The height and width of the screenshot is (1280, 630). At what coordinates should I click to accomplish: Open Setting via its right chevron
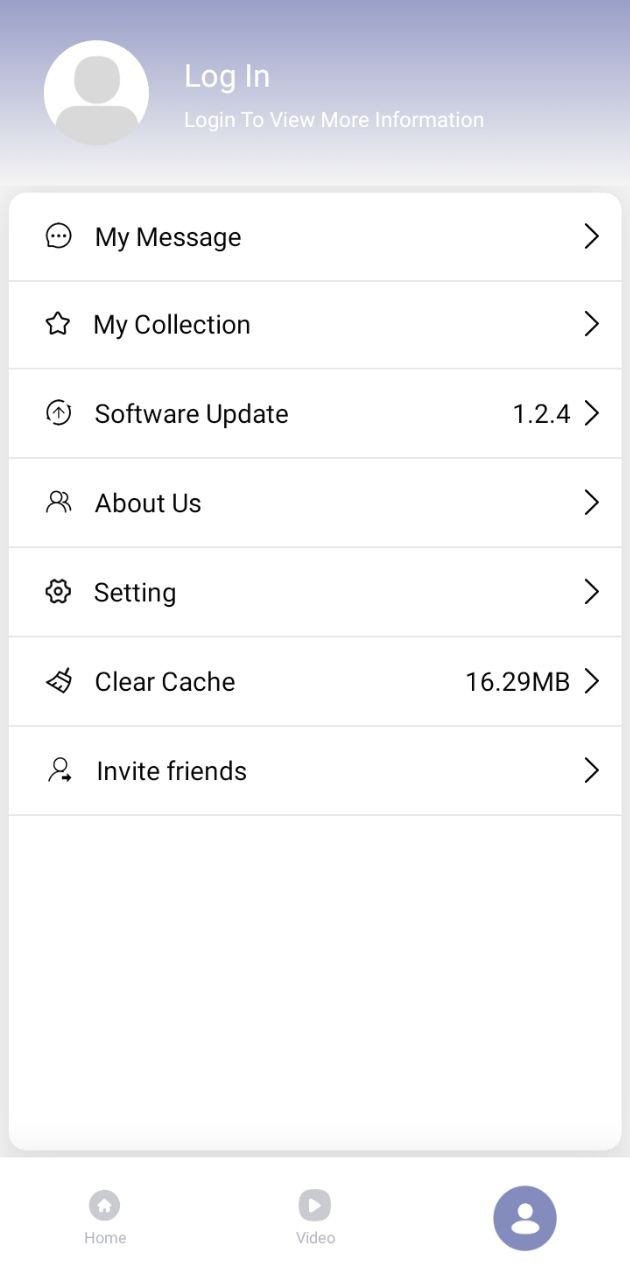[x=591, y=592]
